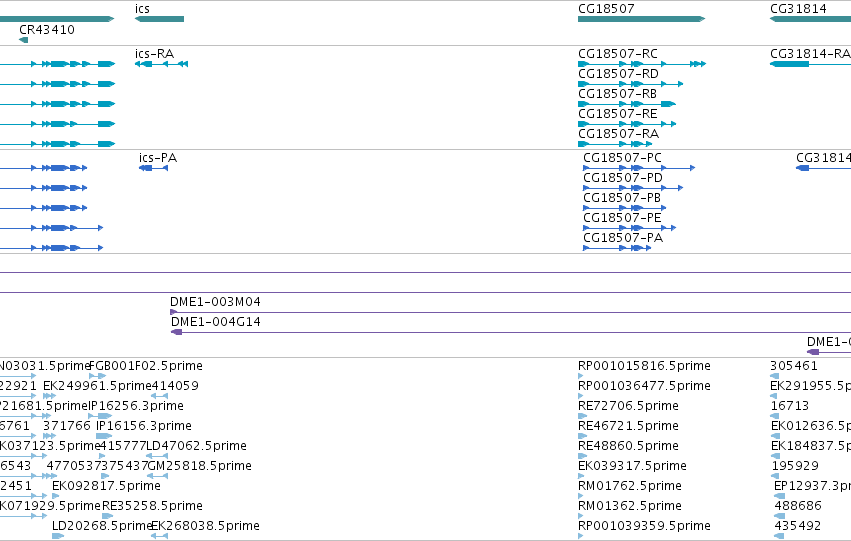Select the ics-RA transcript glyph

pyautogui.click(x=161, y=64)
